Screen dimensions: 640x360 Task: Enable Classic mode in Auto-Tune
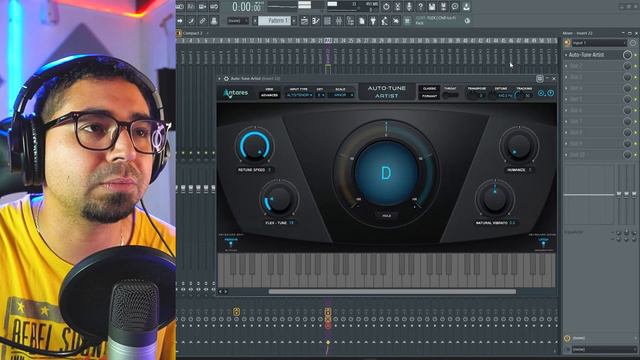(x=429, y=89)
